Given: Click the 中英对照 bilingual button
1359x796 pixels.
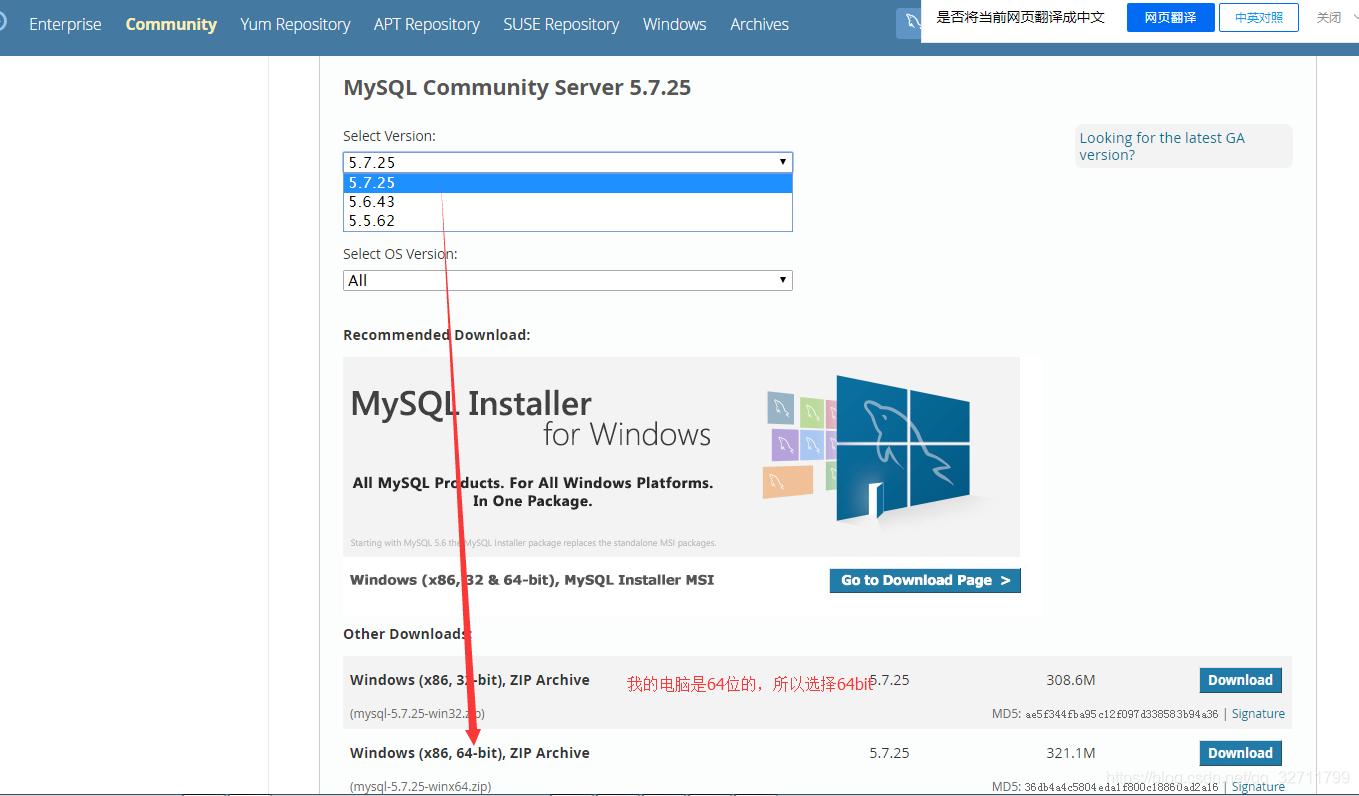Looking at the screenshot, I should tap(1259, 17).
